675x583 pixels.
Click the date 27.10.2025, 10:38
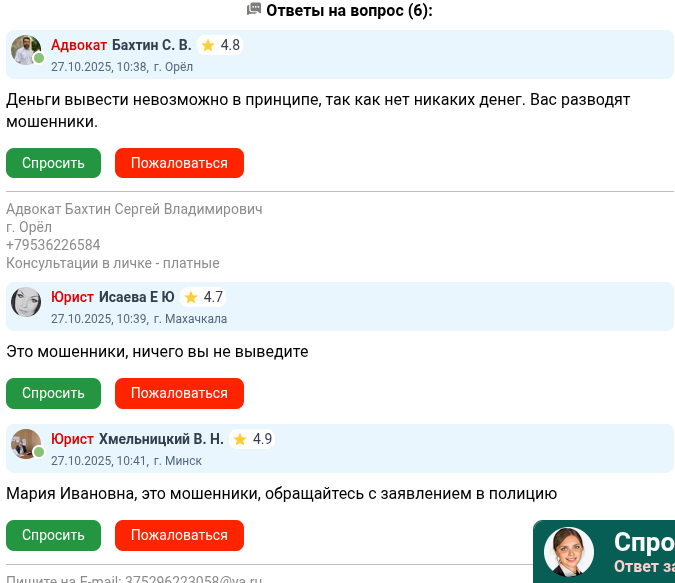[x=99, y=67]
